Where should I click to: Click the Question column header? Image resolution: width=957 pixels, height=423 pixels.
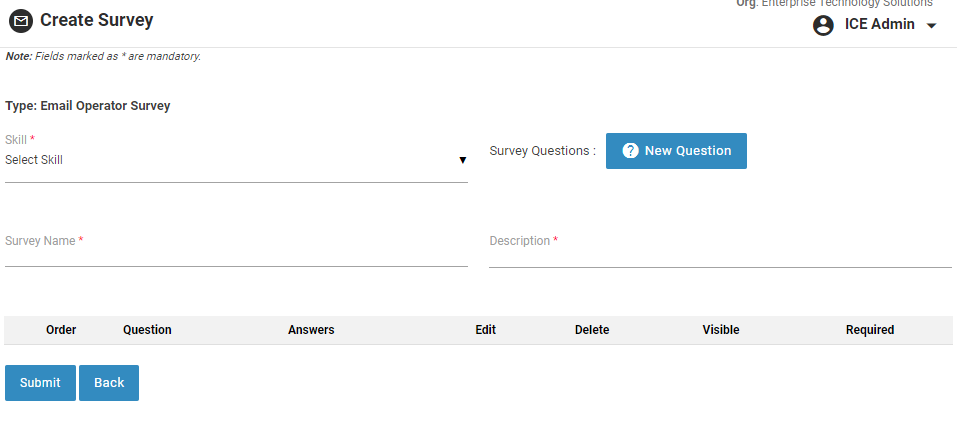click(147, 330)
